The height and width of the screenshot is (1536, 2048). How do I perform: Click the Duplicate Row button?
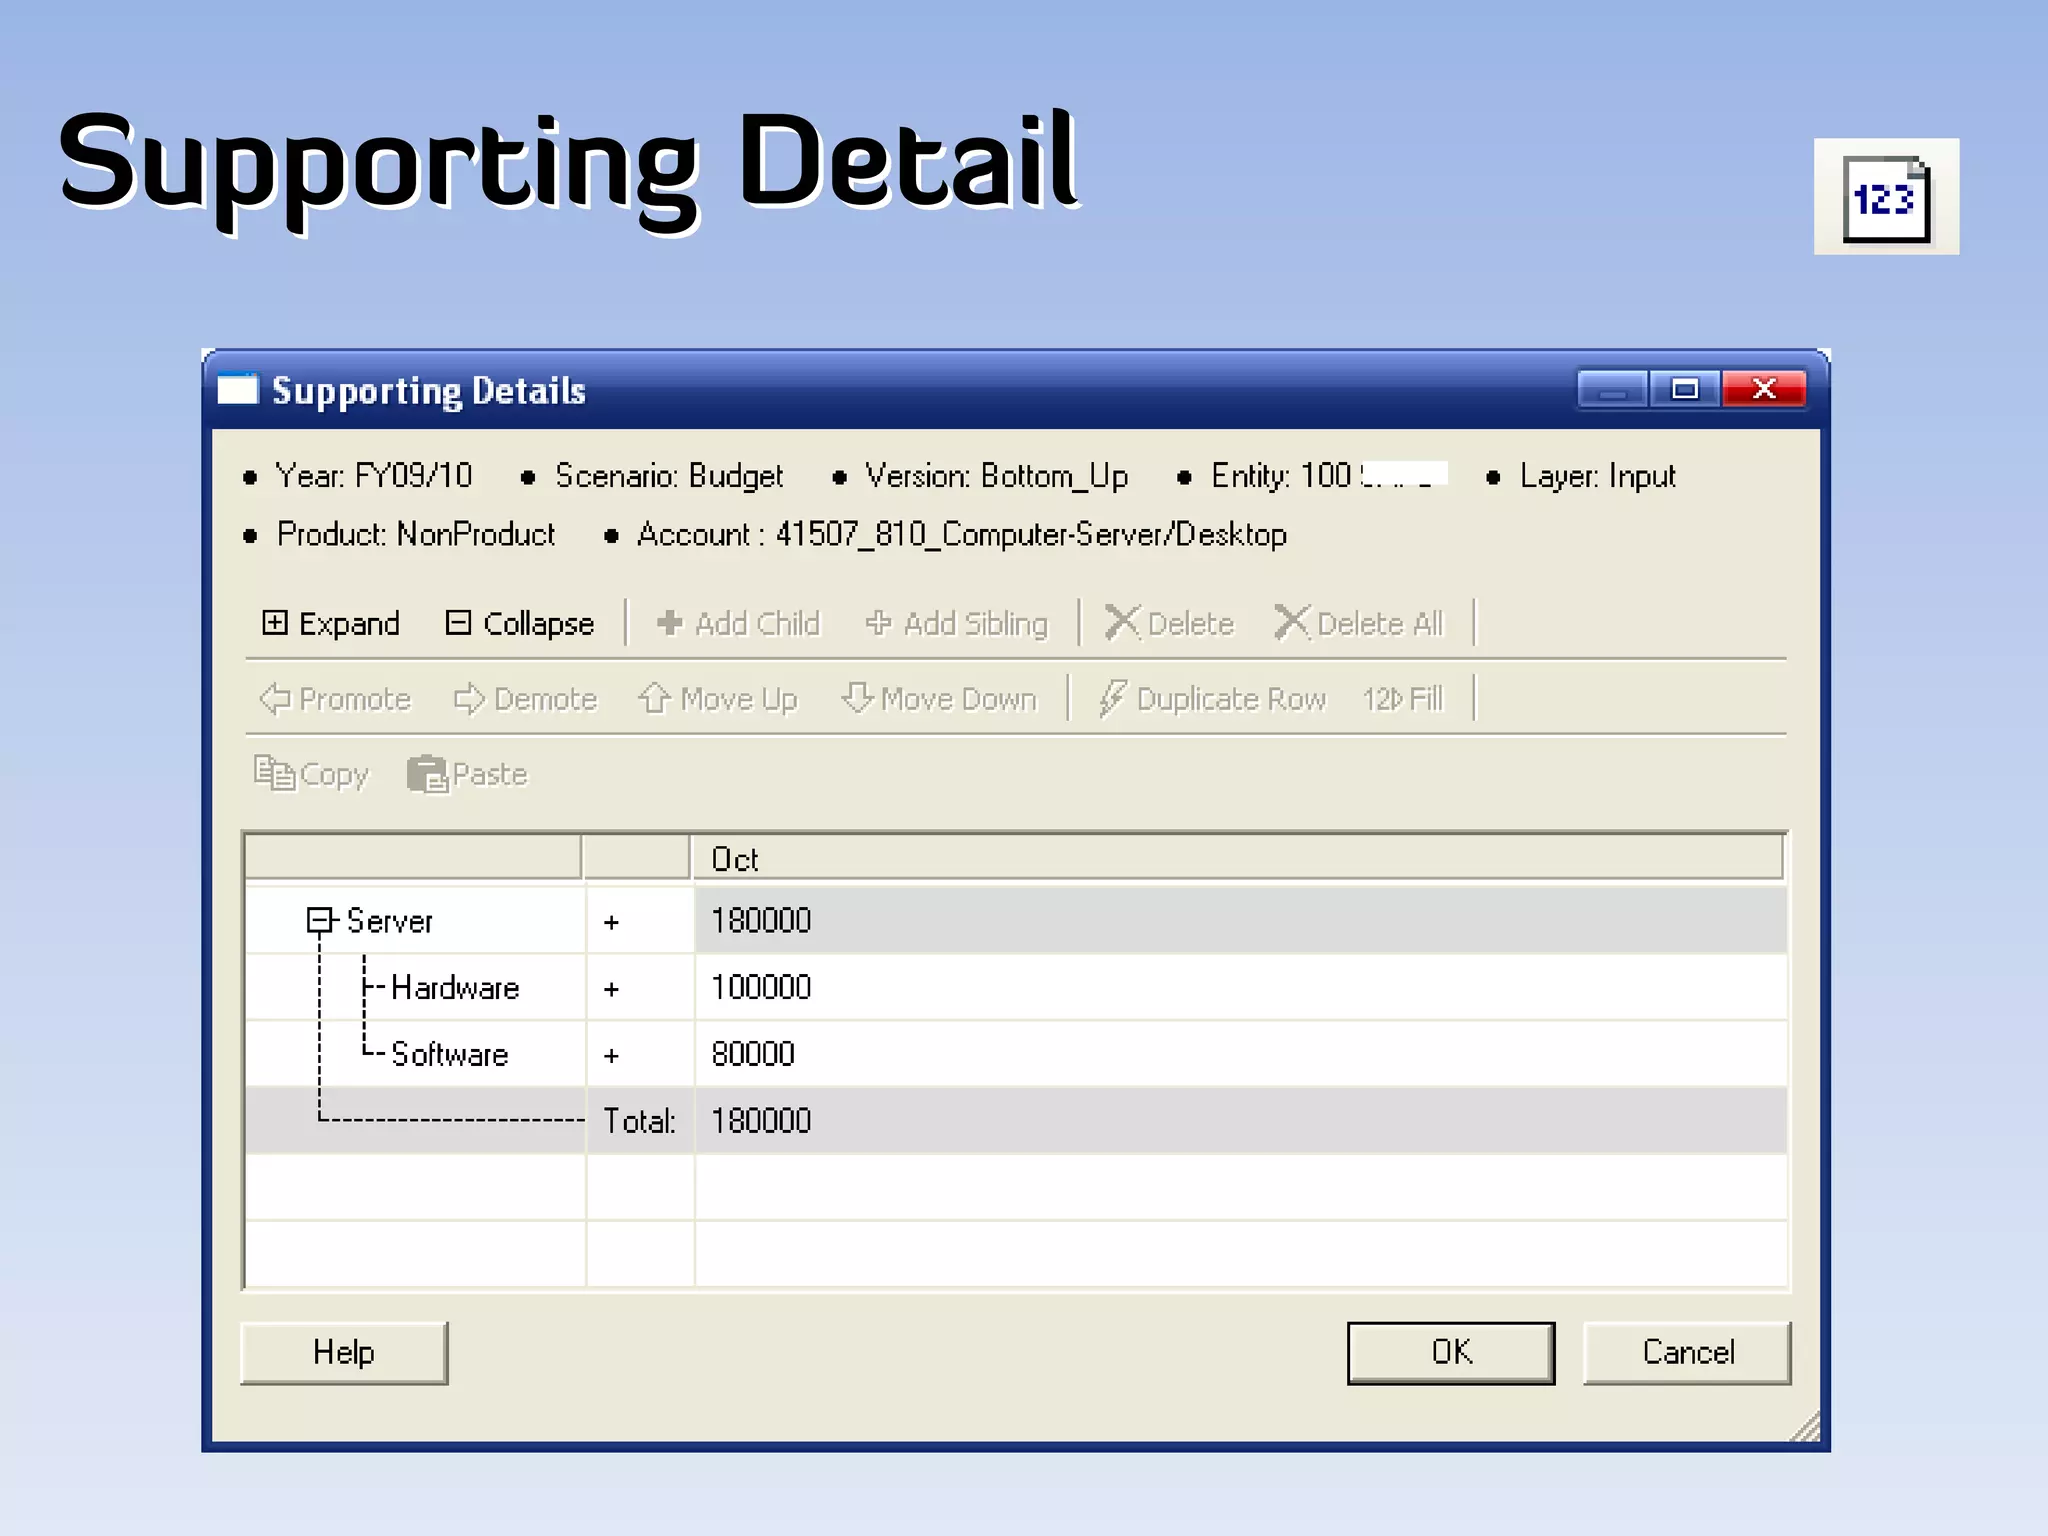point(1212,698)
